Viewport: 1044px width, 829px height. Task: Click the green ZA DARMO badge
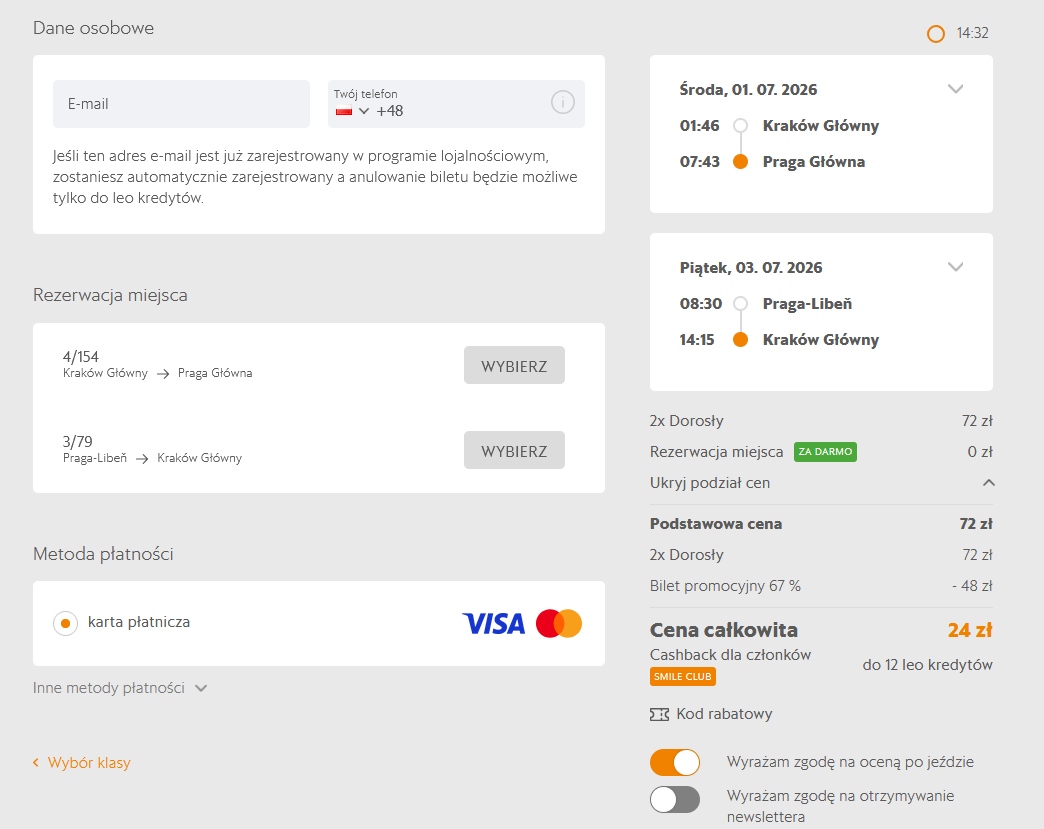tap(825, 452)
